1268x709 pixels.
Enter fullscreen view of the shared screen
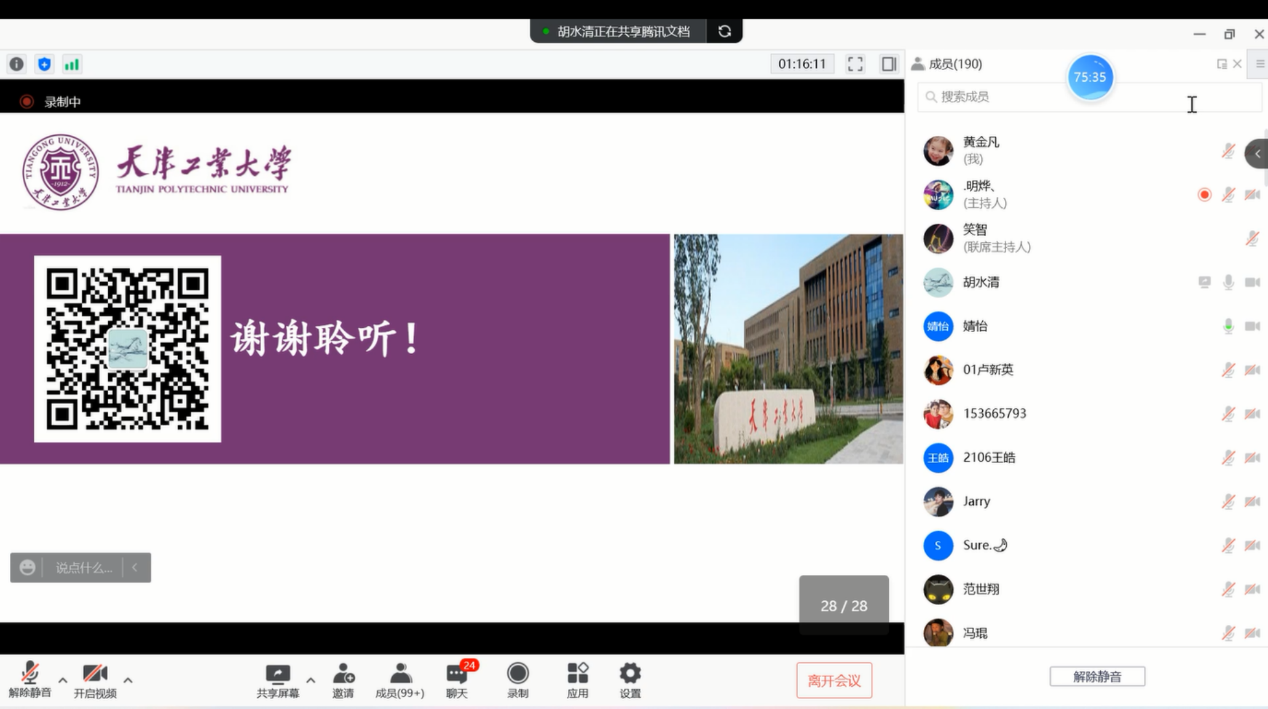855,64
